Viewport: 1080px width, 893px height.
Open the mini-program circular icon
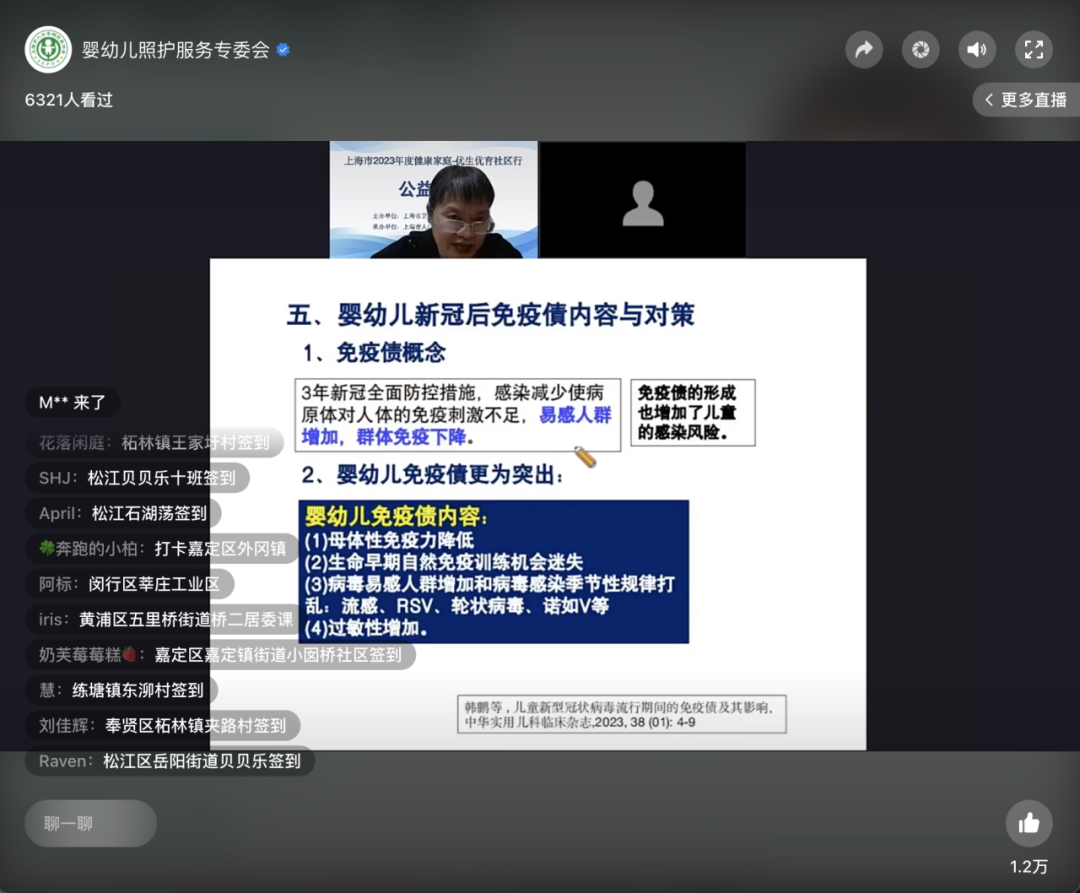click(920, 50)
